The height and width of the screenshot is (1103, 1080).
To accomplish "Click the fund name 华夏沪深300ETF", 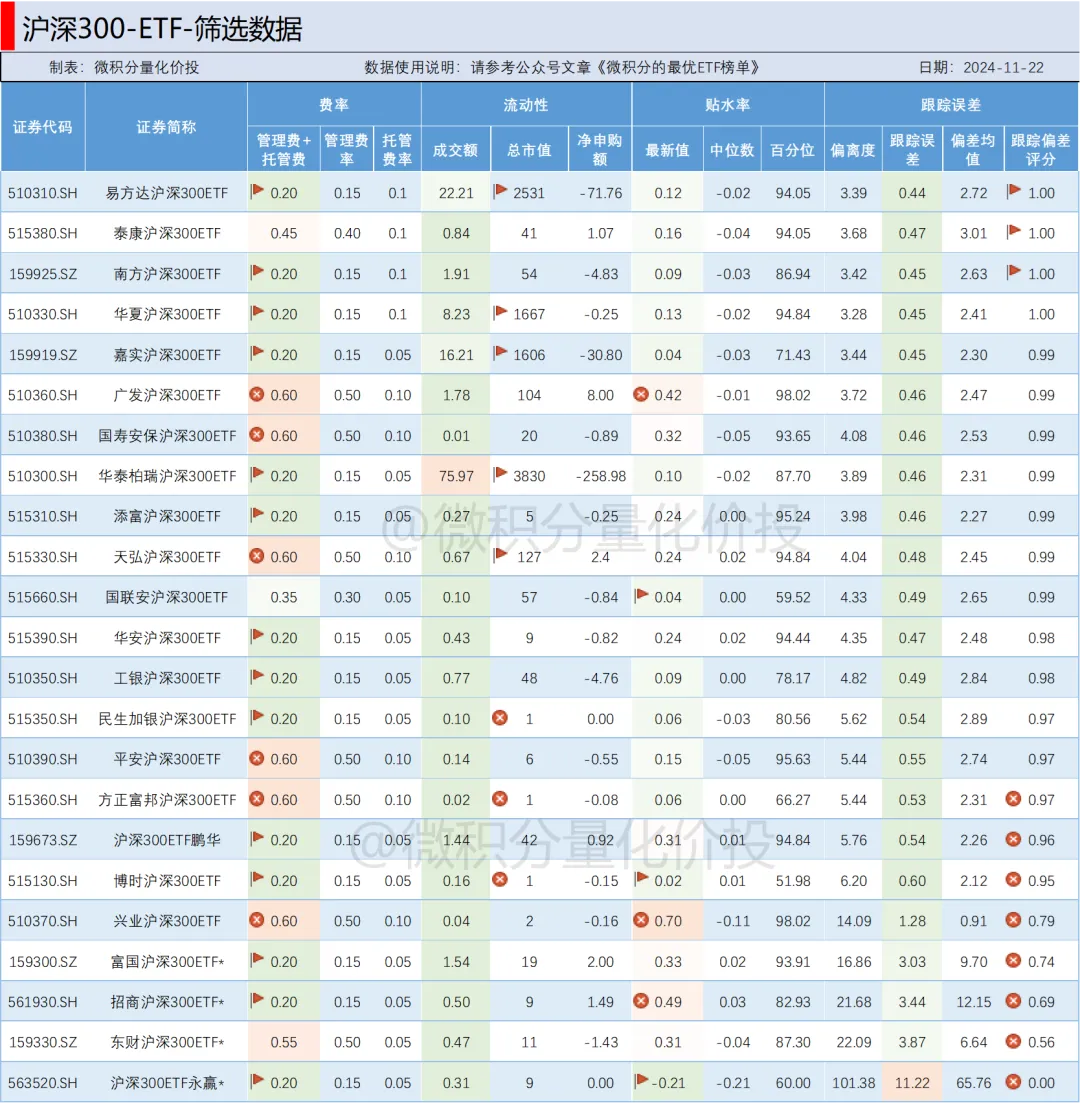I will pos(167,314).
